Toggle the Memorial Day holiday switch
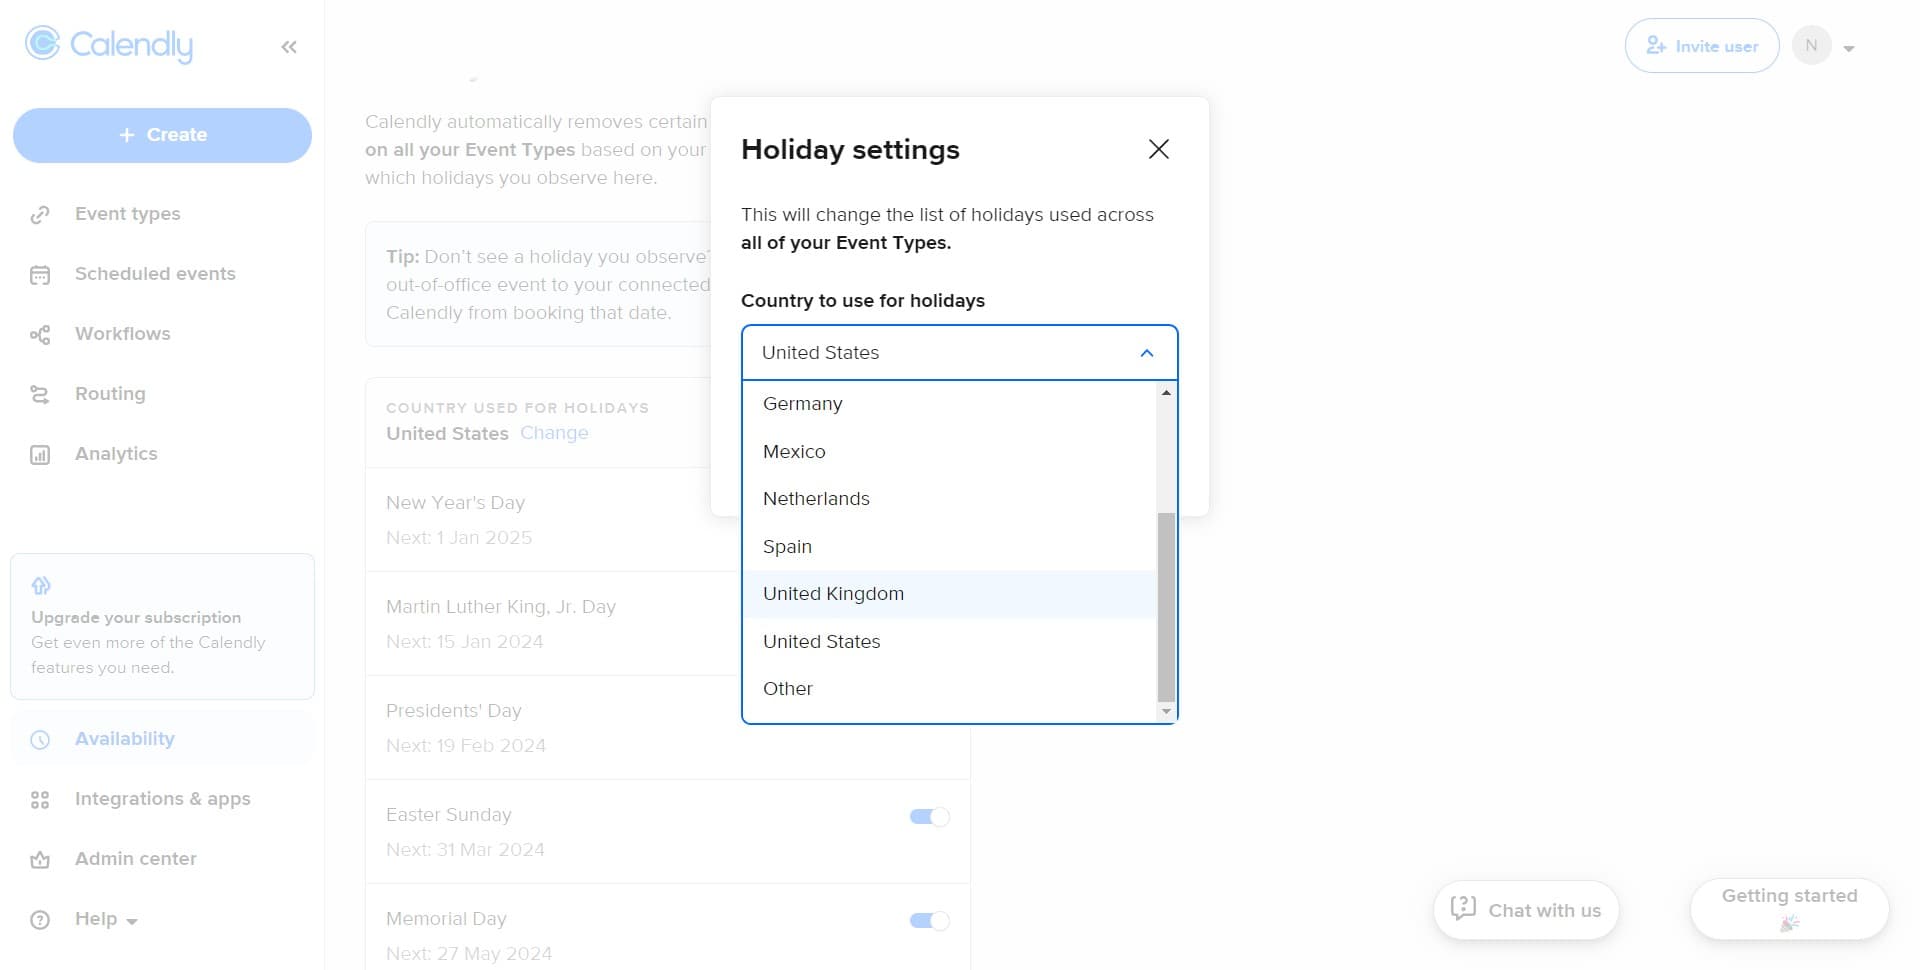The width and height of the screenshot is (1920, 970). 929,921
